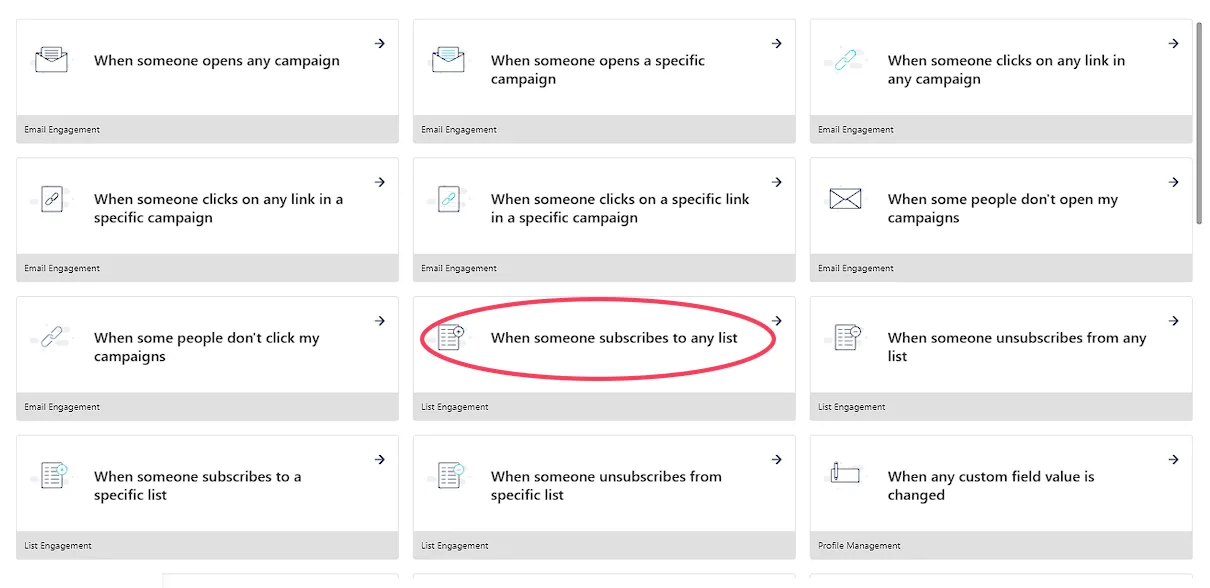Screen dimensions: 1210x588
Task: Click the list-plus icon for 'subscribes to any list'
Action: click(451, 337)
